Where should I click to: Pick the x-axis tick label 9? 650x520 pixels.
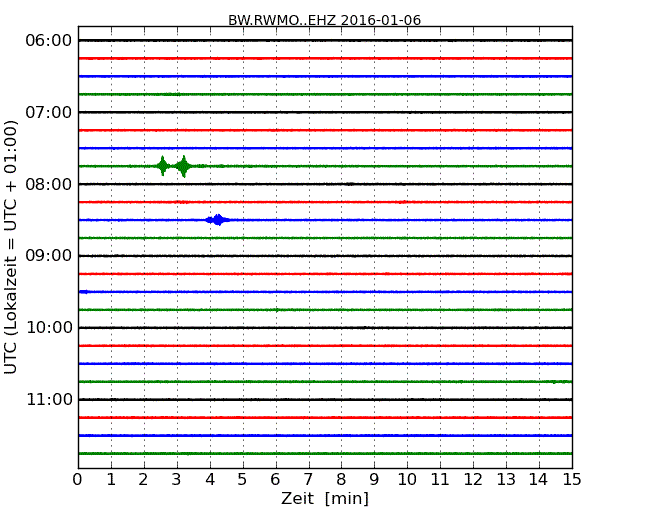pyautogui.click(x=374, y=479)
